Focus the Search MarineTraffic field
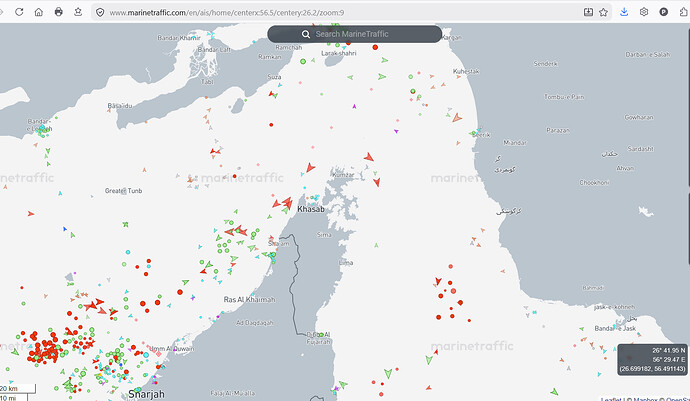Viewport: 690px width, 401px height. (x=355, y=34)
